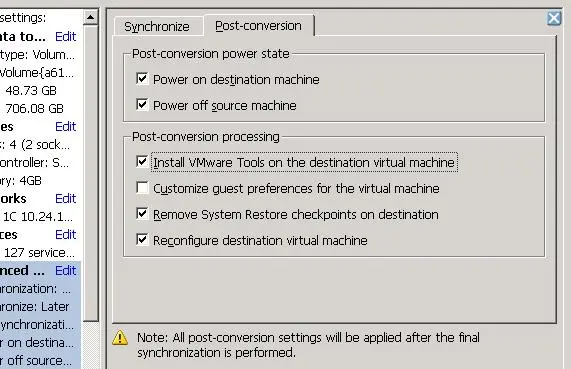Edit the Networks settings
Viewport: 571px width, 369px height.
(66, 199)
